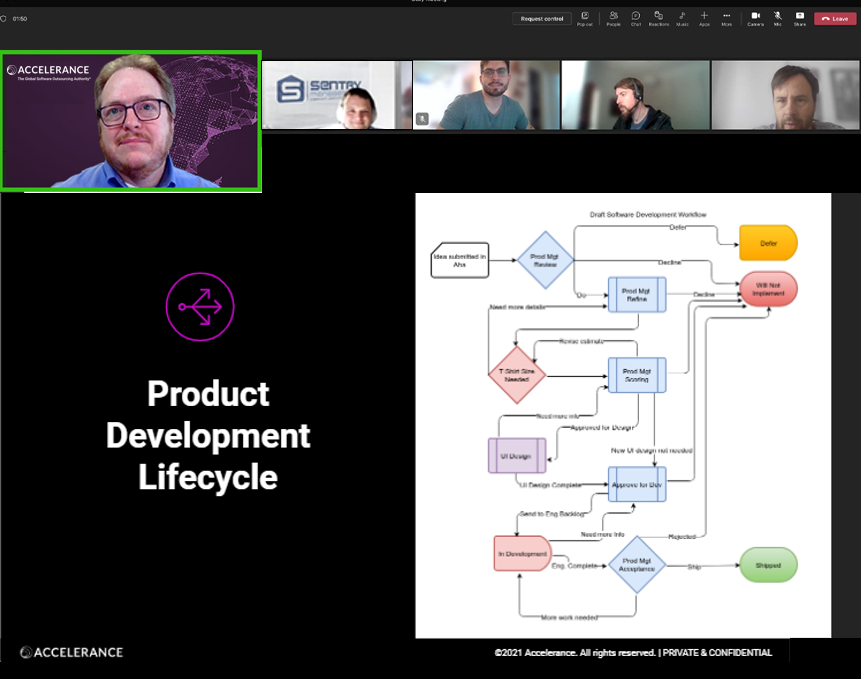The image size is (861, 679).
Task: Click the T-Shirt Size Needed diamond
Action: tap(517, 375)
